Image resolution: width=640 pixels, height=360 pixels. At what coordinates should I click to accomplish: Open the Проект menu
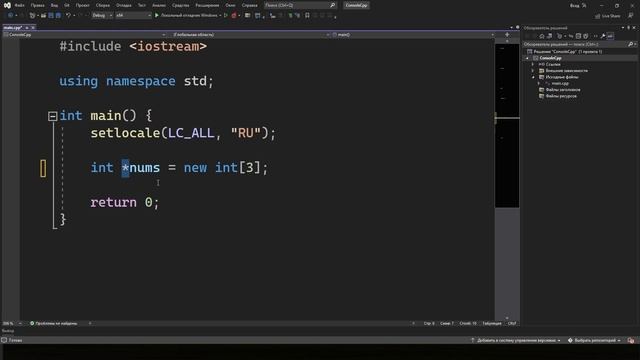tap(82, 5)
